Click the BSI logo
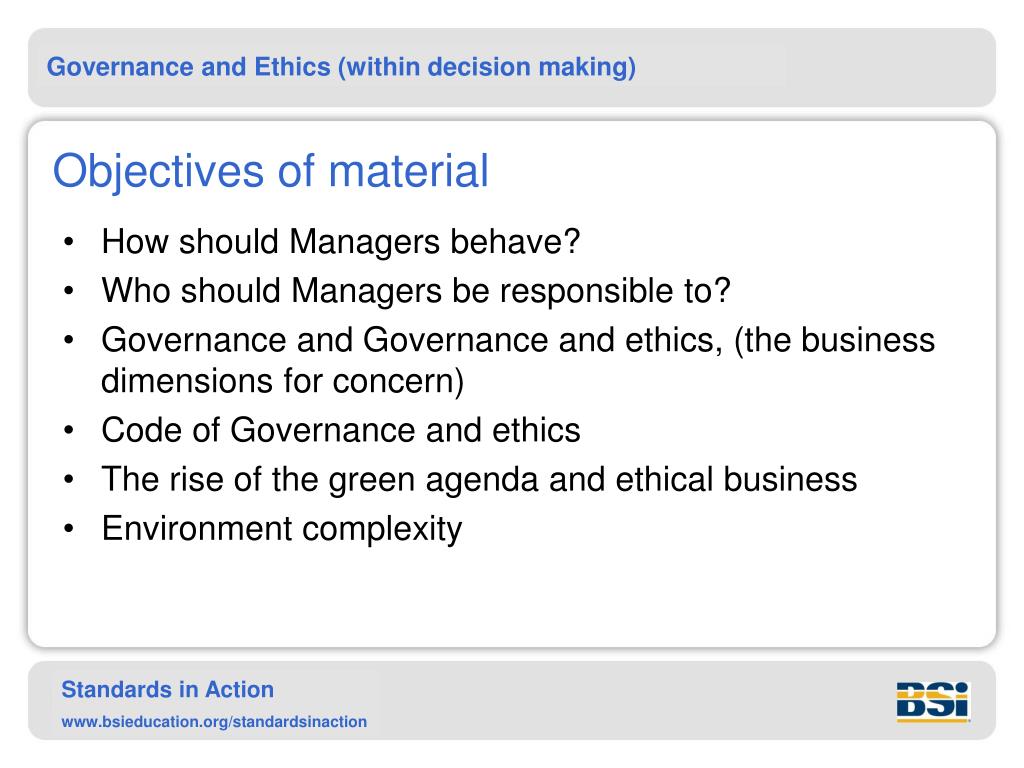Screen dimensions: 1024x768 [x=933, y=701]
